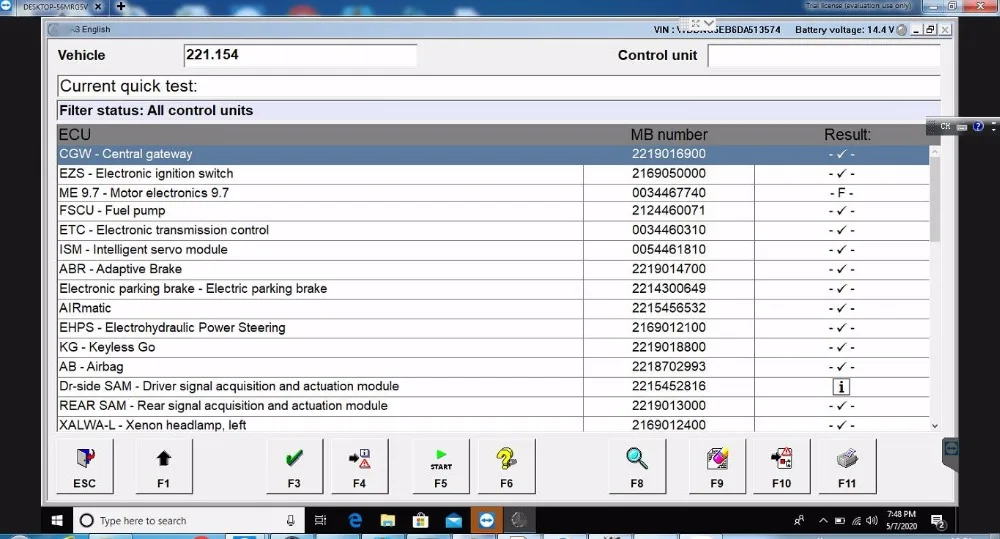This screenshot has height=539, width=1000.
Task: Click the scroll up arrow of the ECU list
Action: (x=935, y=152)
